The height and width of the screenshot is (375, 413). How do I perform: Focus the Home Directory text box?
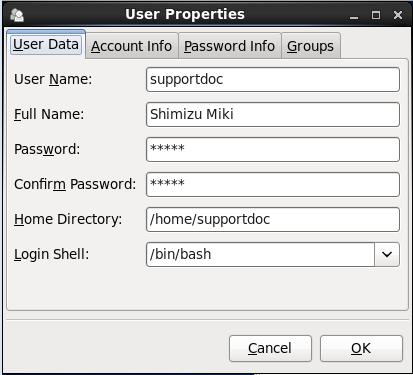(x=273, y=219)
